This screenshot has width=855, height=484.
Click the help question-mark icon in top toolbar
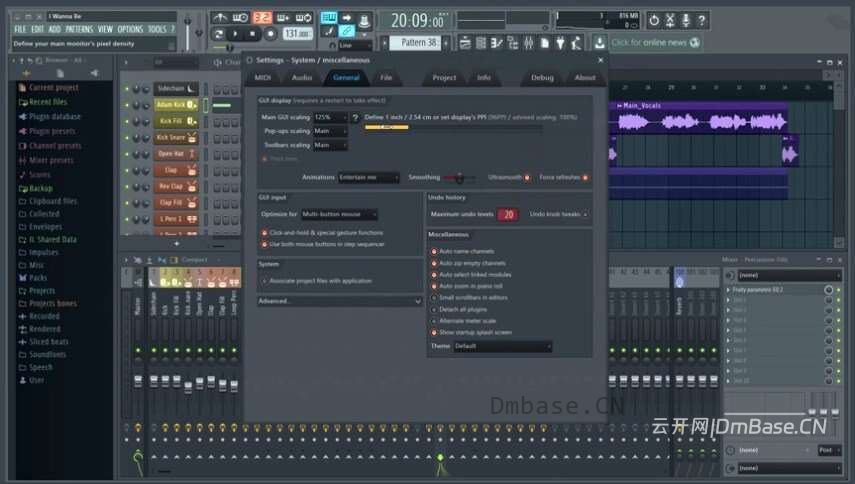pyautogui.click(x=702, y=21)
